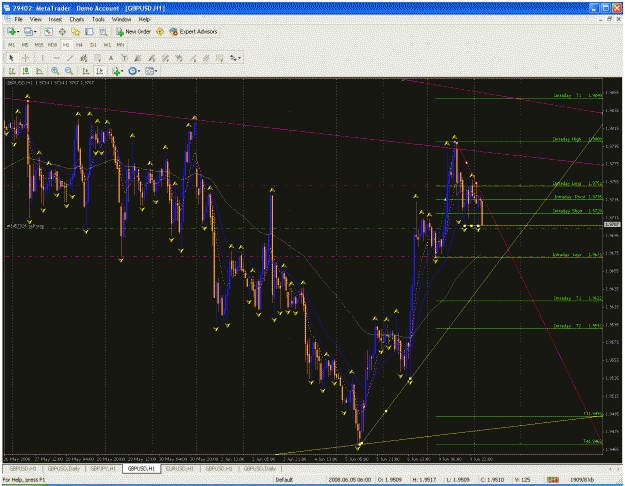Select the arrow Cursor tool
This screenshot has height=486, width=625.
pos(12,58)
